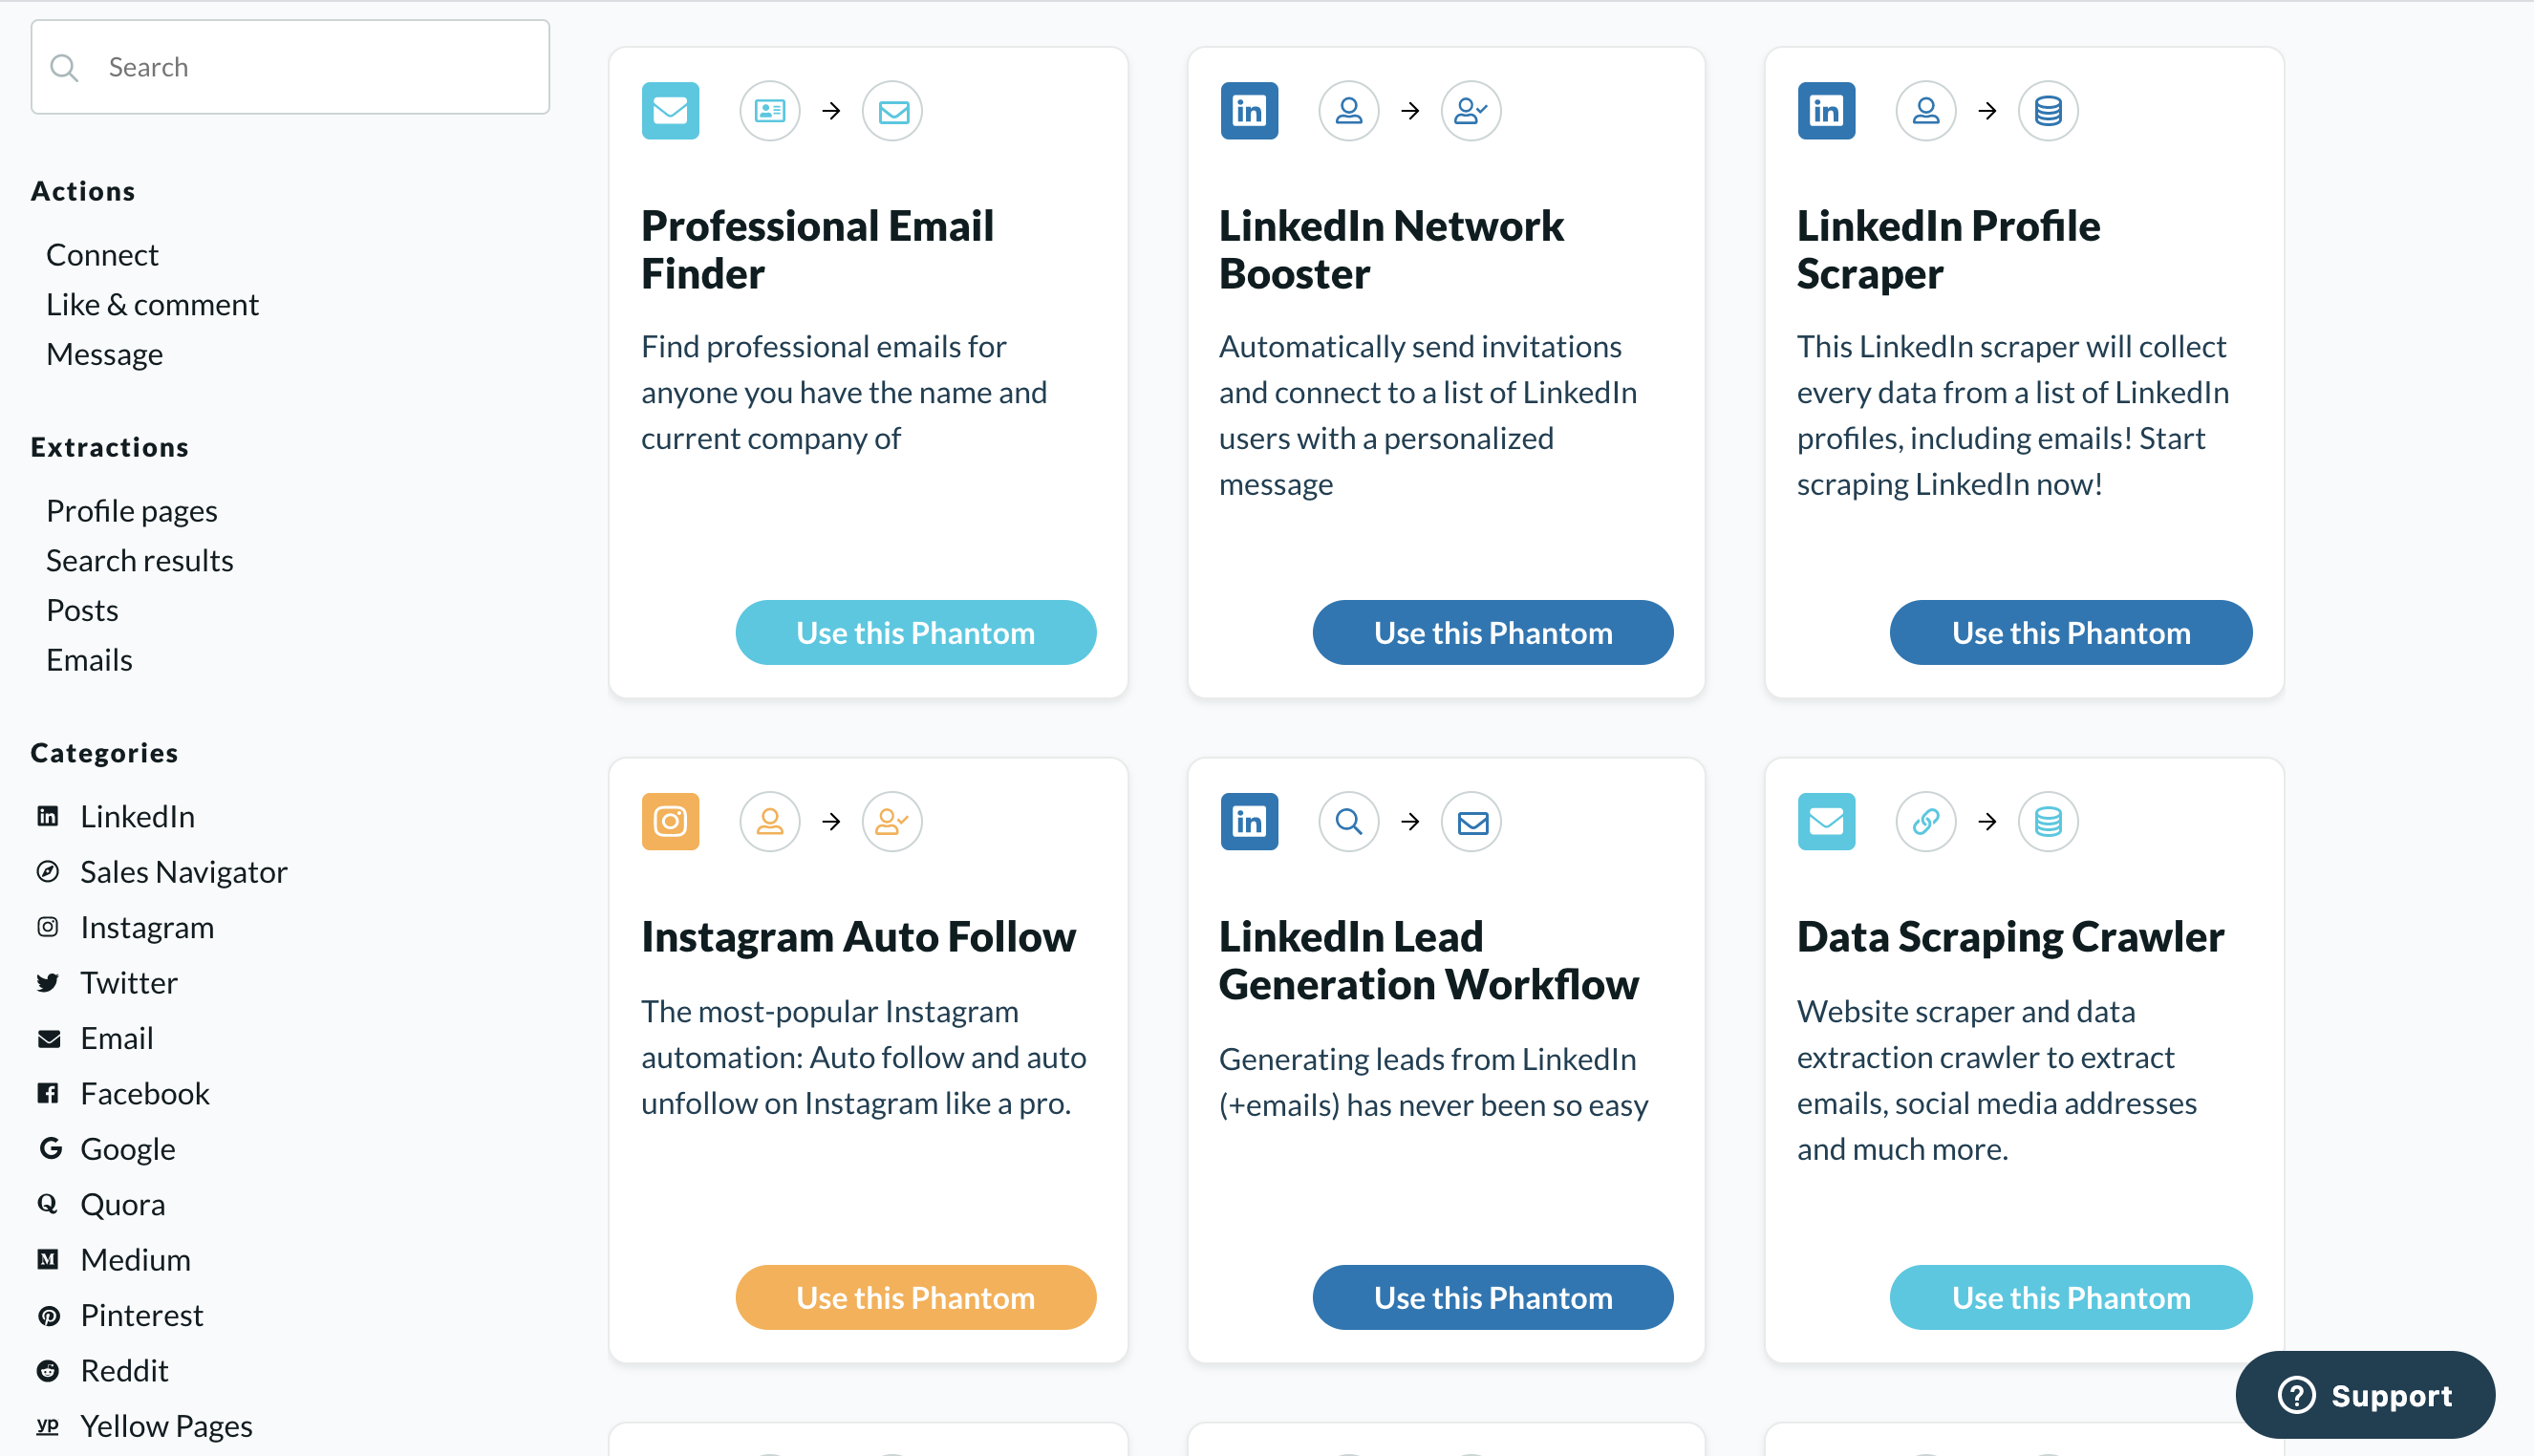
Task: Use the Professional Email Finder Phantom
Action: 915,632
